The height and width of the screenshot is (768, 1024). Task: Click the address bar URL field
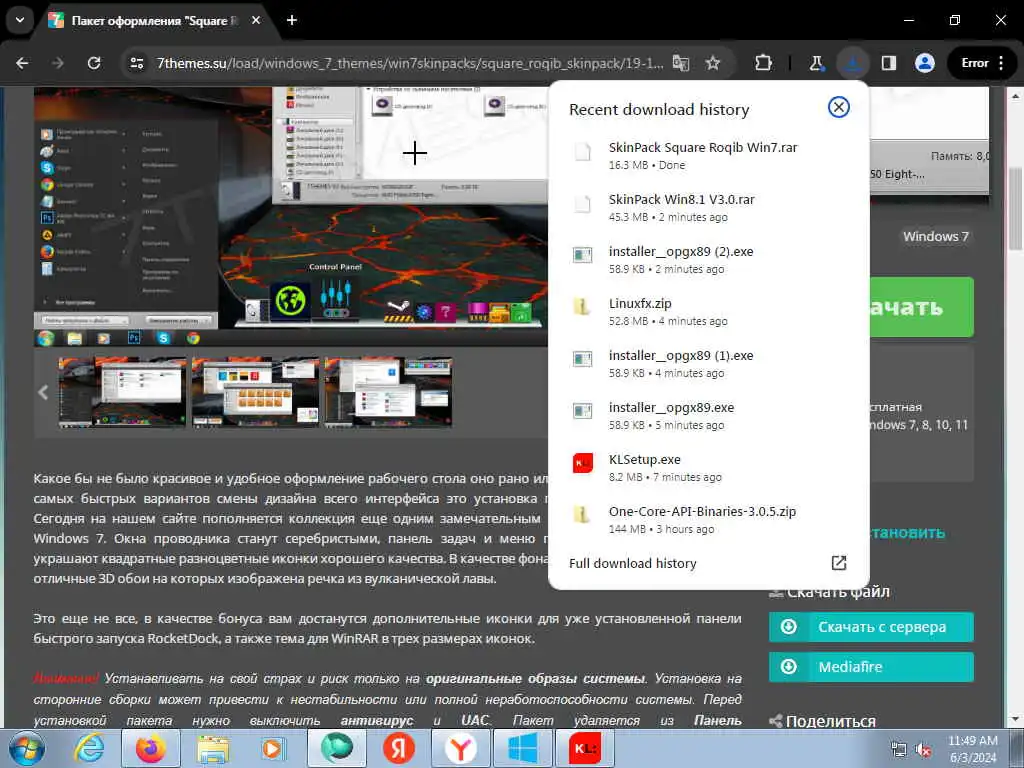[409, 63]
